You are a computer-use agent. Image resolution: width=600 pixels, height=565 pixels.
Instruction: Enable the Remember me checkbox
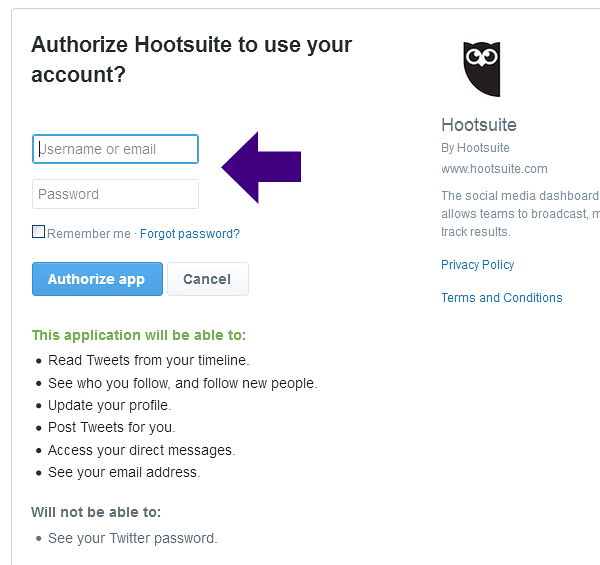click(38, 232)
